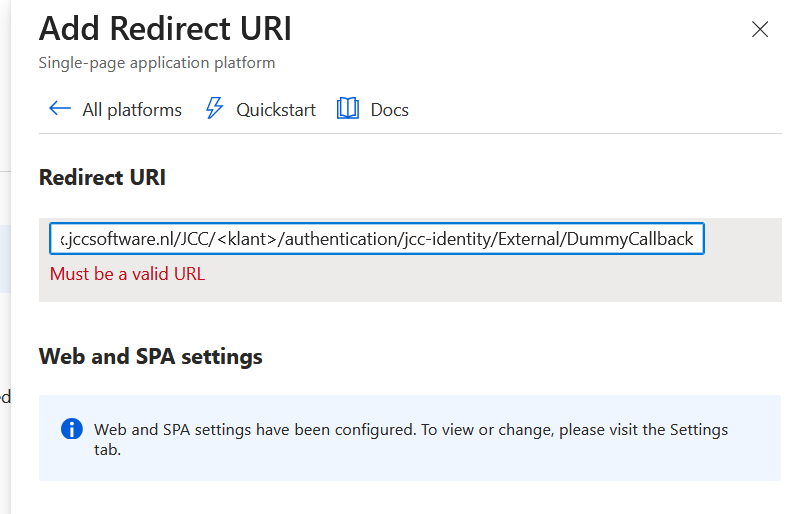Click inside the Redirect URI text field
The height and width of the screenshot is (514, 799).
click(376, 239)
